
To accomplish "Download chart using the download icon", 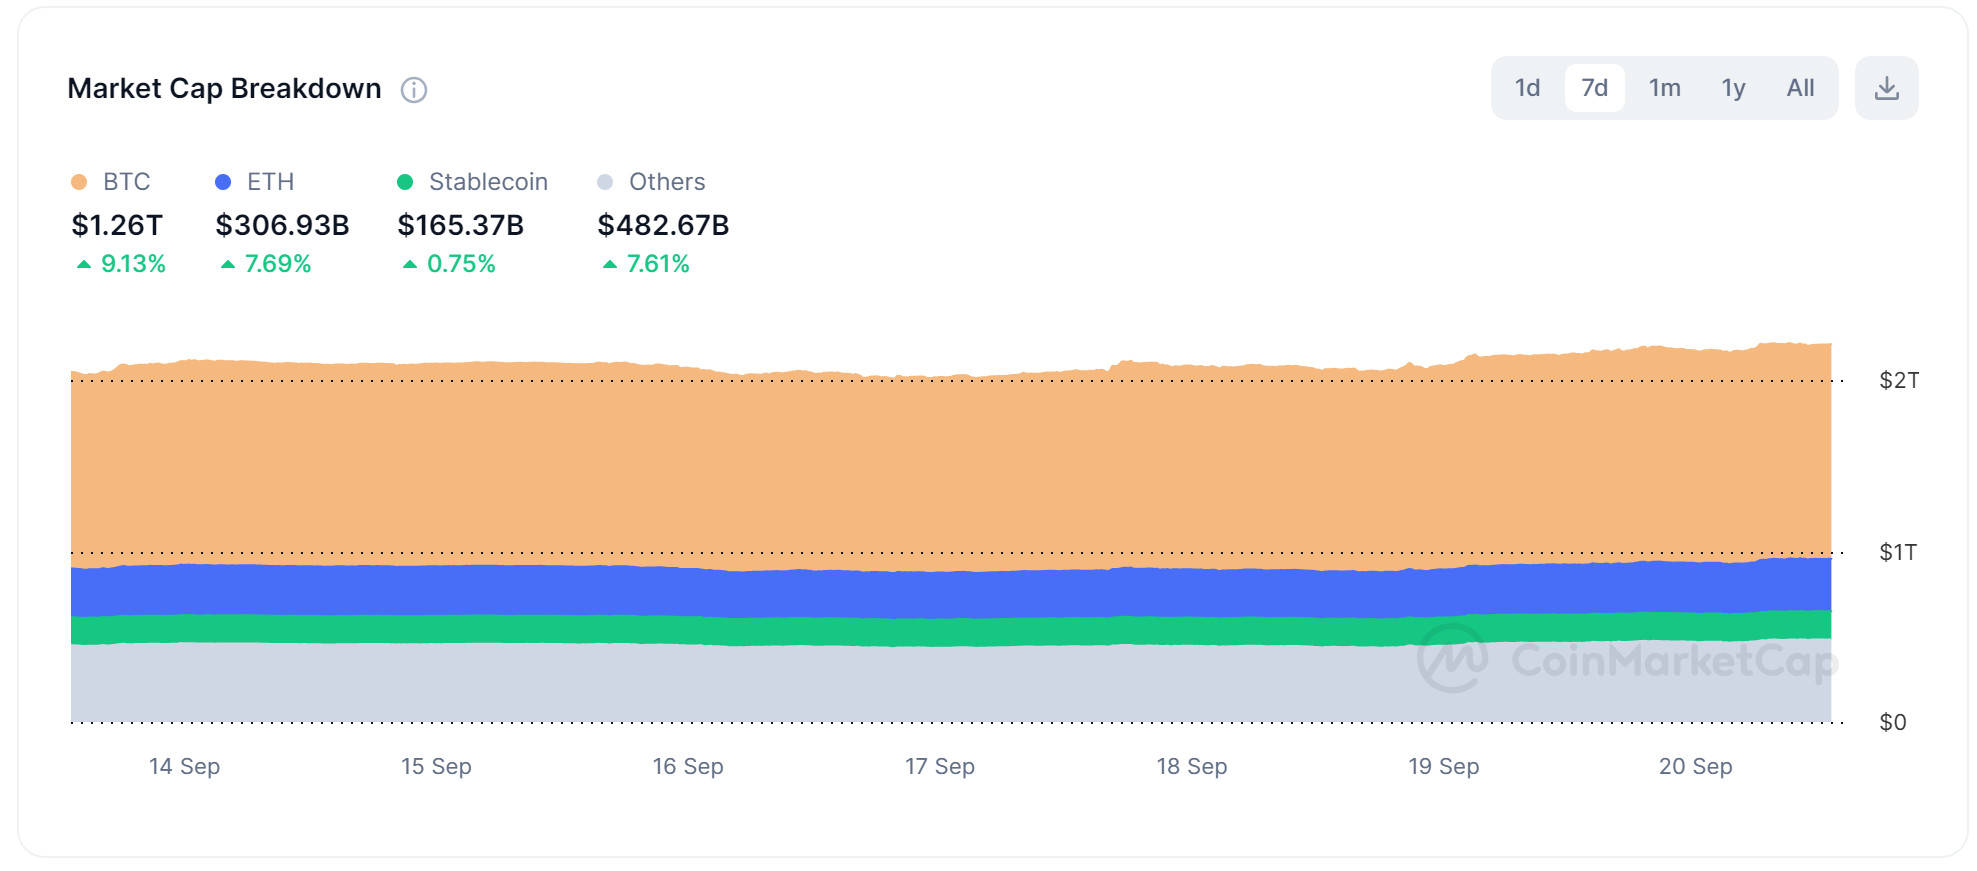I will click(x=1886, y=88).
